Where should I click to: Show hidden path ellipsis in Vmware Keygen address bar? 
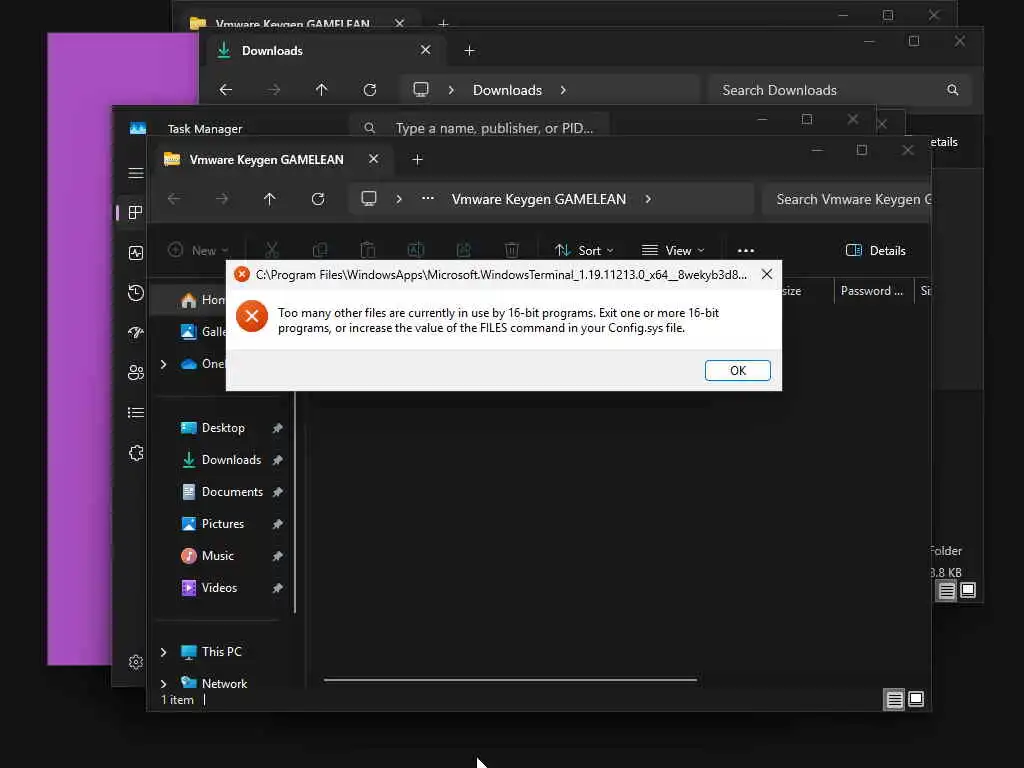[x=428, y=199]
